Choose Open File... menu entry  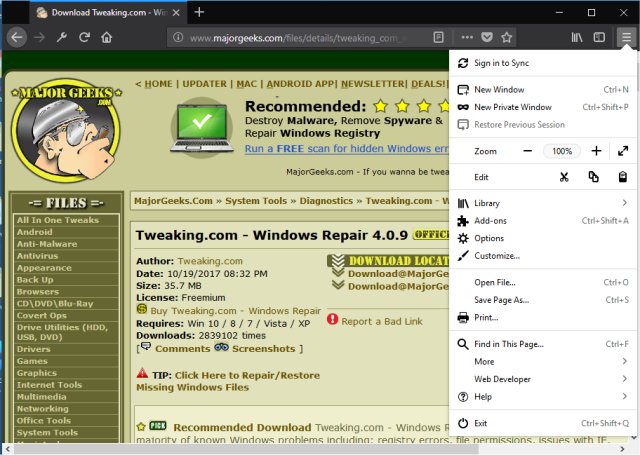pos(543,282)
